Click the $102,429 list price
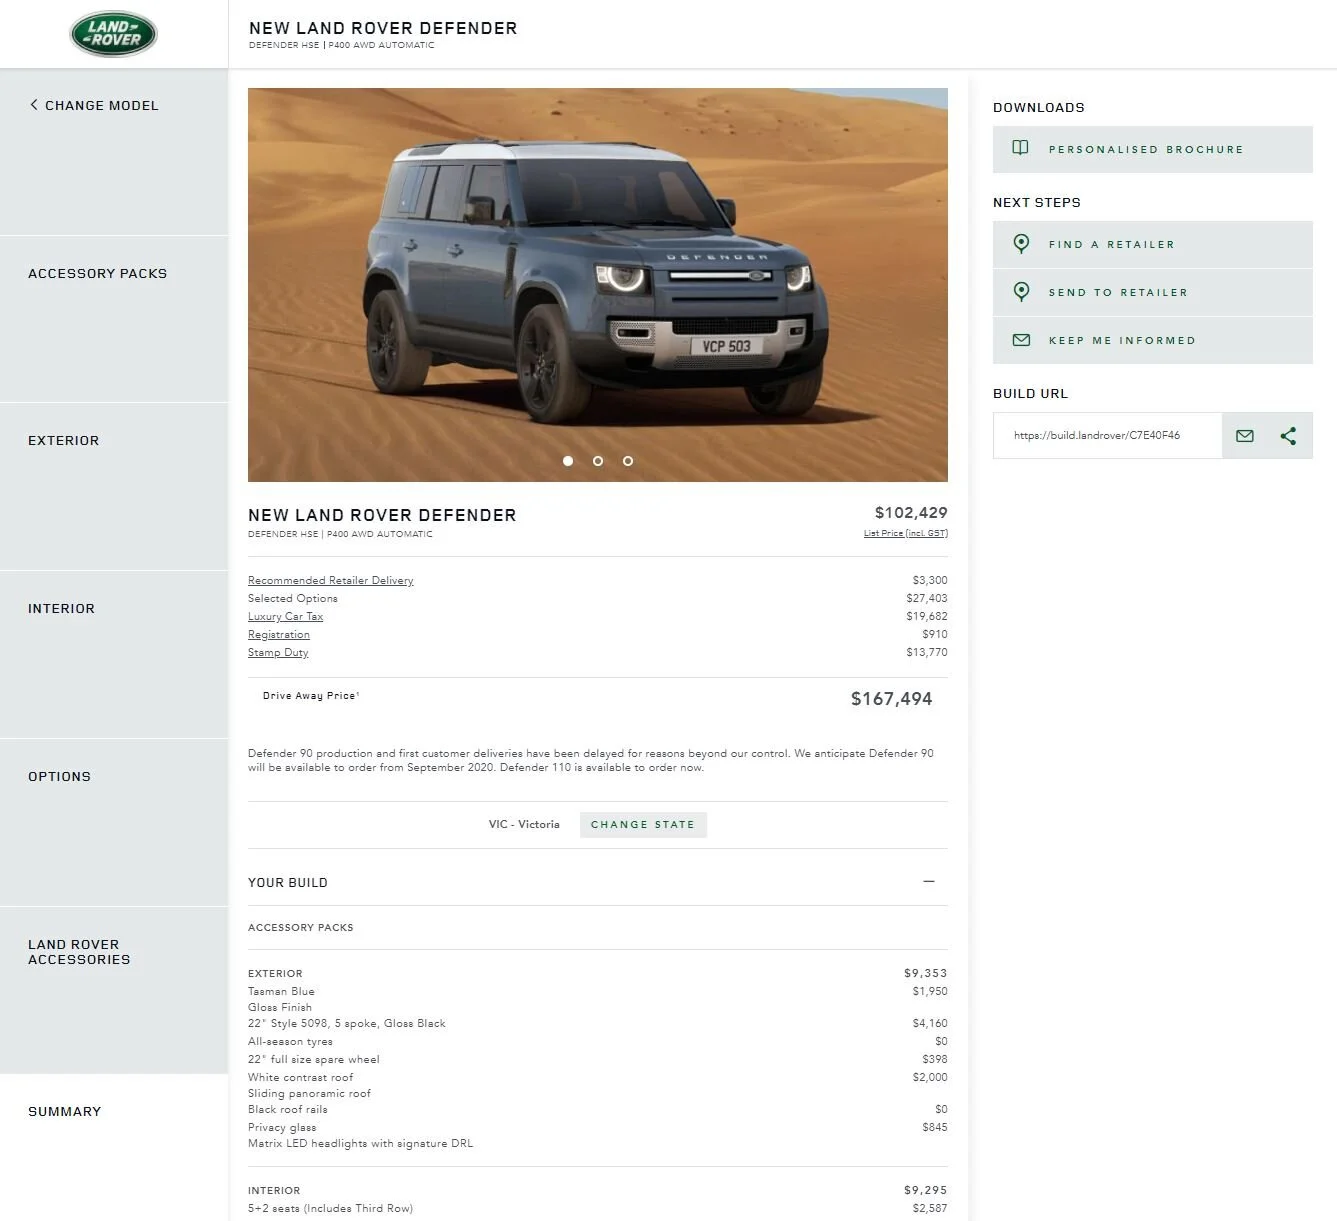1337x1221 pixels. [911, 512]
